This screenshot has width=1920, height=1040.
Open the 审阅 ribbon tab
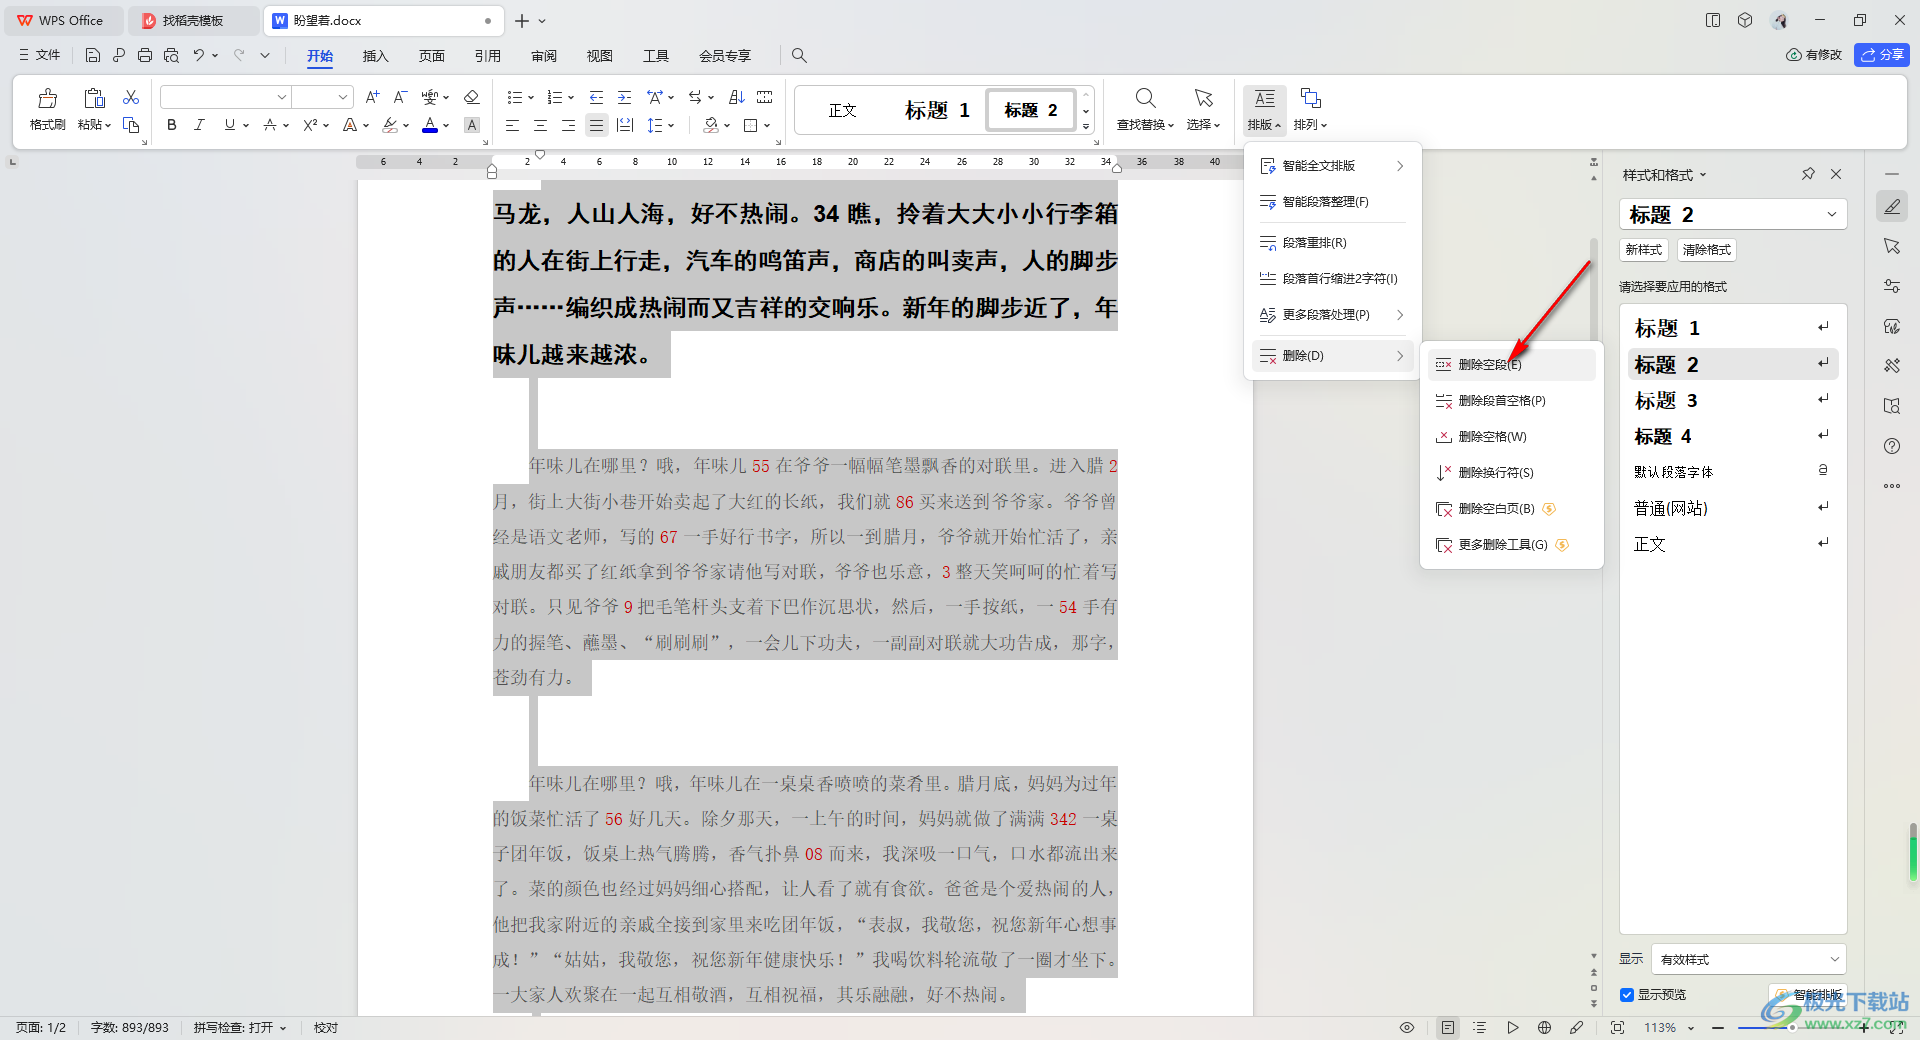click(544, 56)
